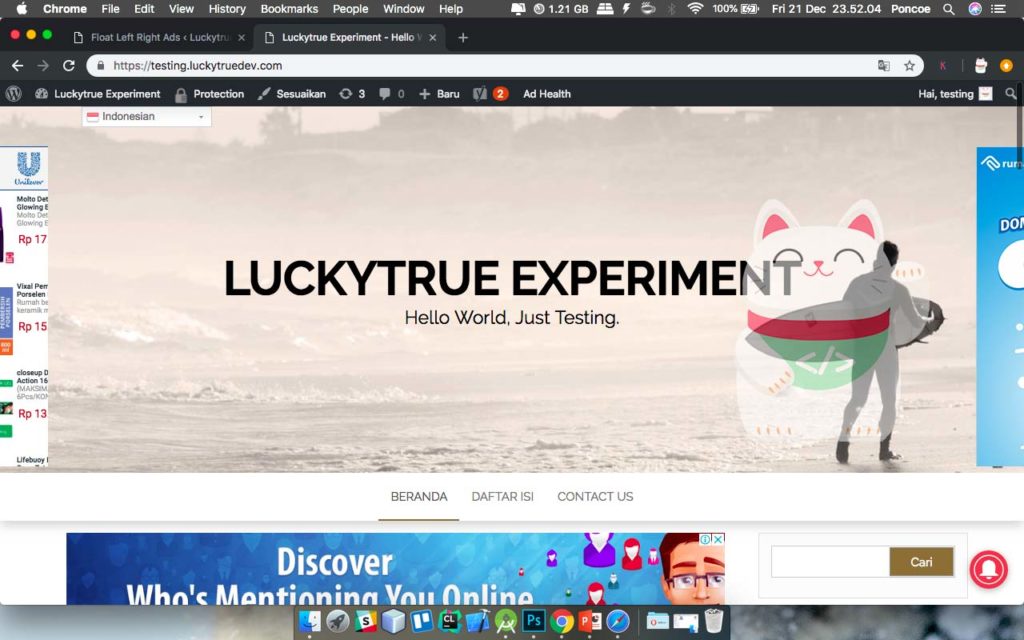Expand the Indonesian language dropdown

point(147,117)
